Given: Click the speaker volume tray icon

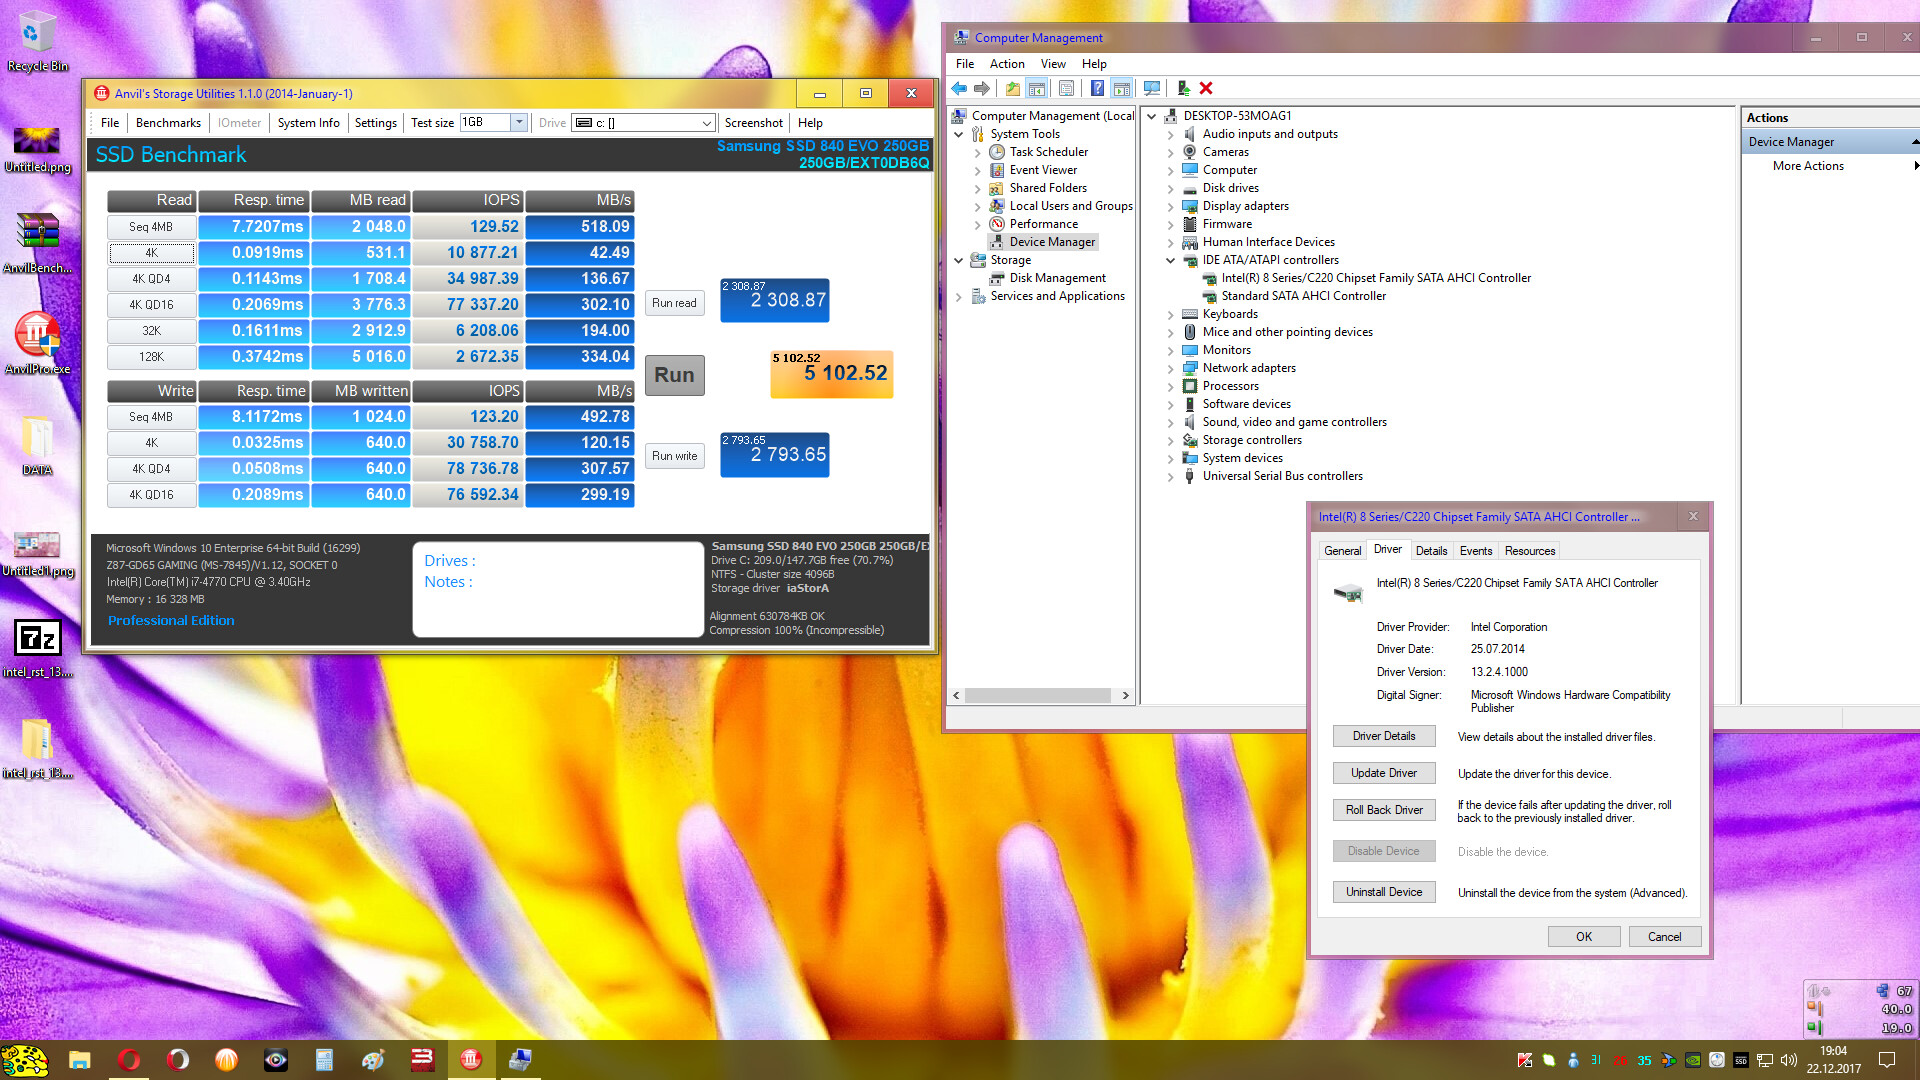Looking at the screenshot, I should coord(1789,1060).
